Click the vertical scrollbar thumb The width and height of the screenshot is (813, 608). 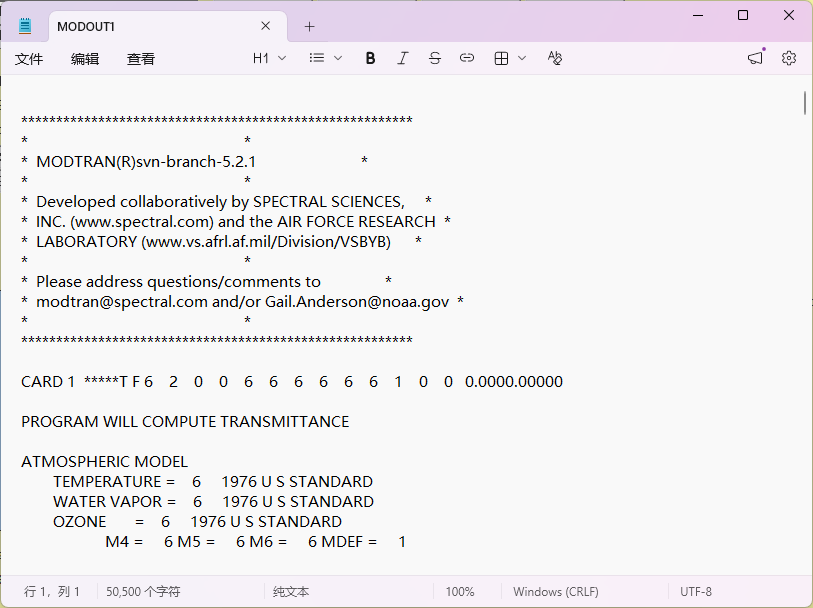coord(805,103)
